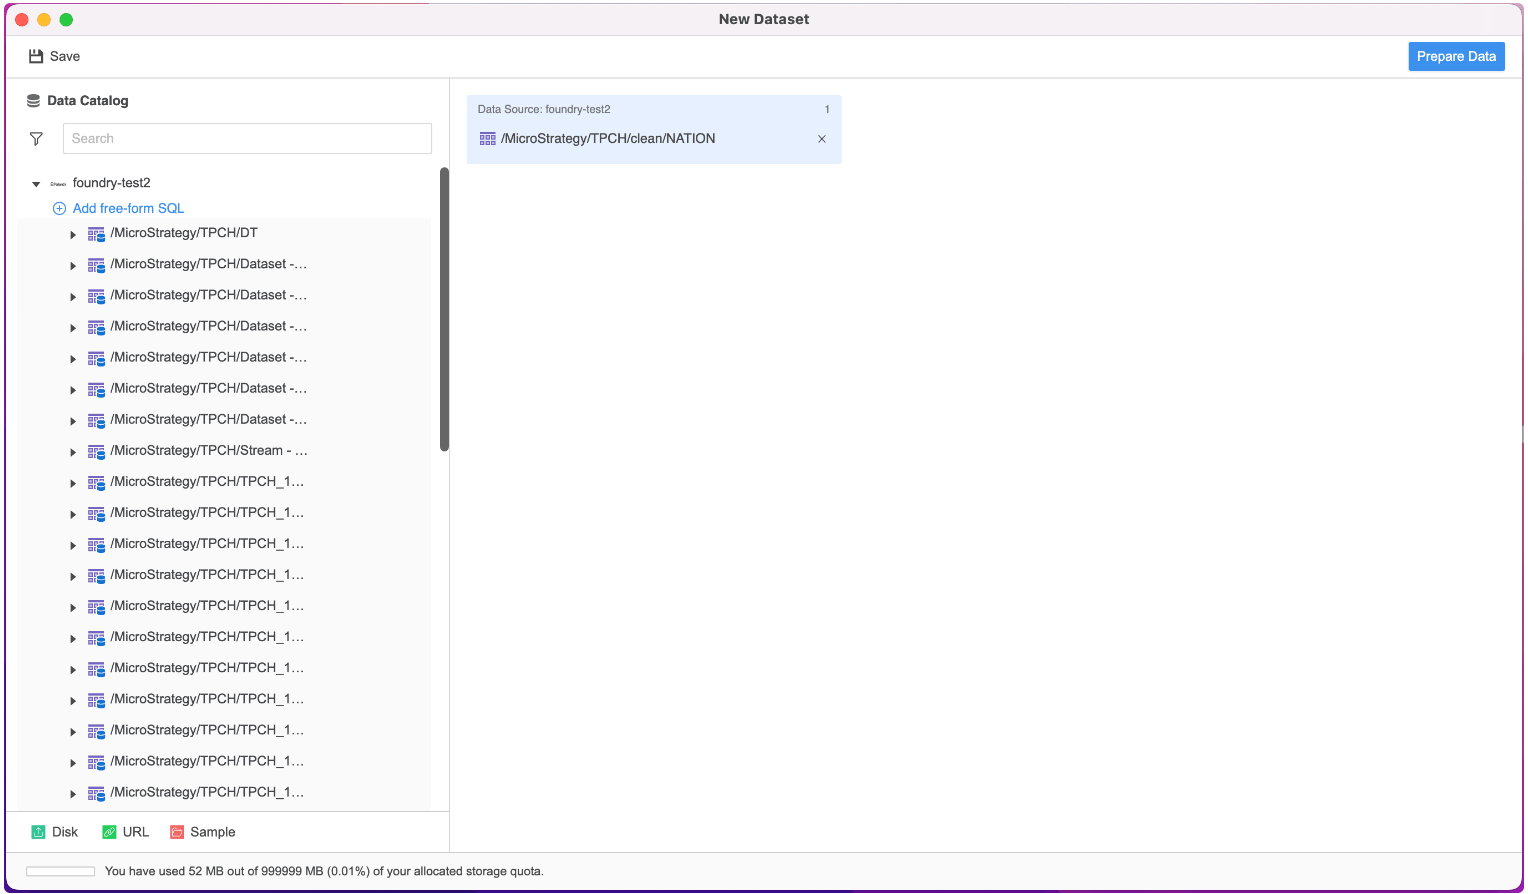Screen dimensions: 1528x894
Task: Click the Sample files icon
Action: 177,832
